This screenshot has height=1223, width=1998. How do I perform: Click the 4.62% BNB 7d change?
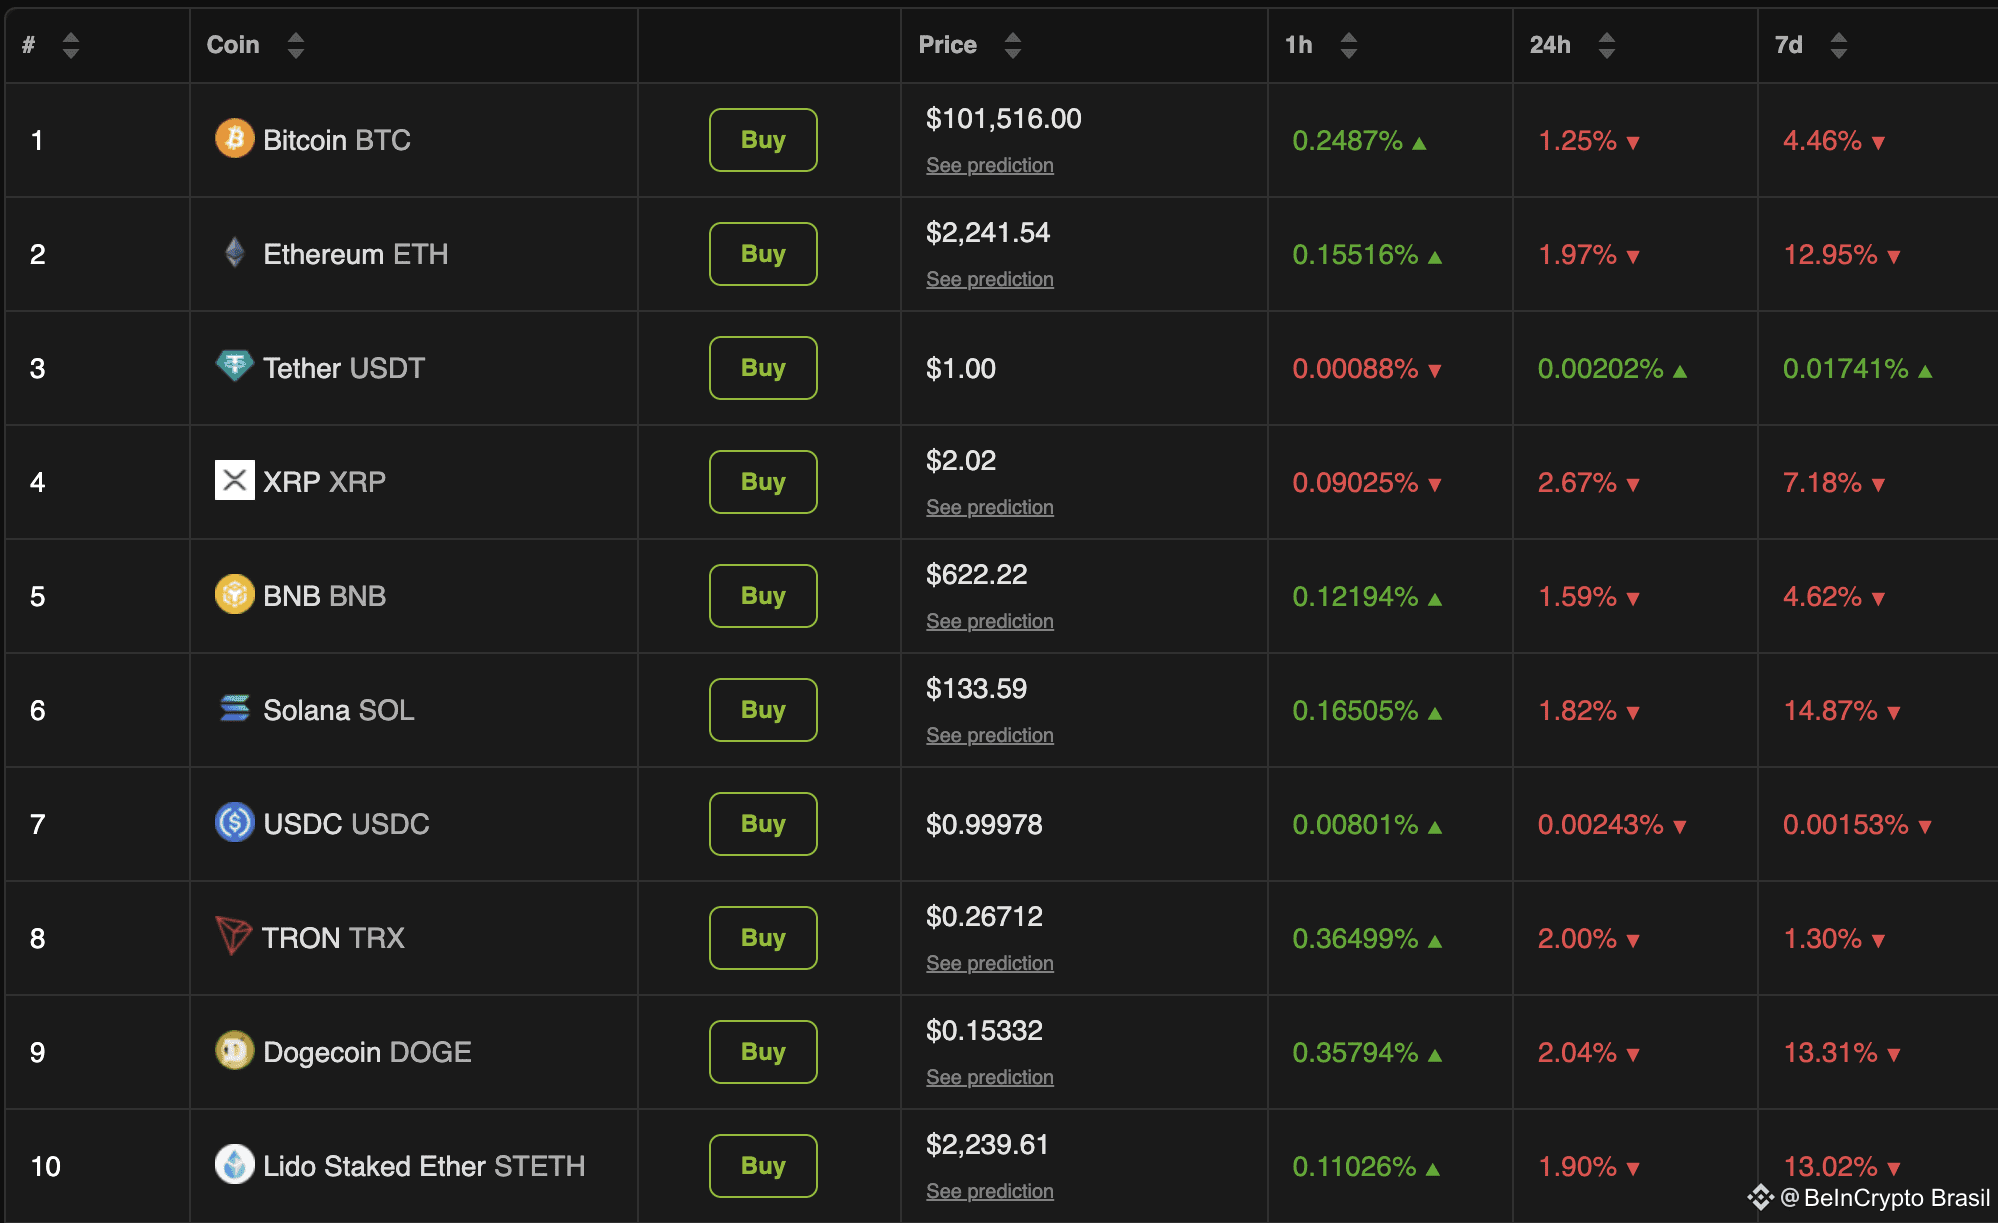coord(1834,597)
